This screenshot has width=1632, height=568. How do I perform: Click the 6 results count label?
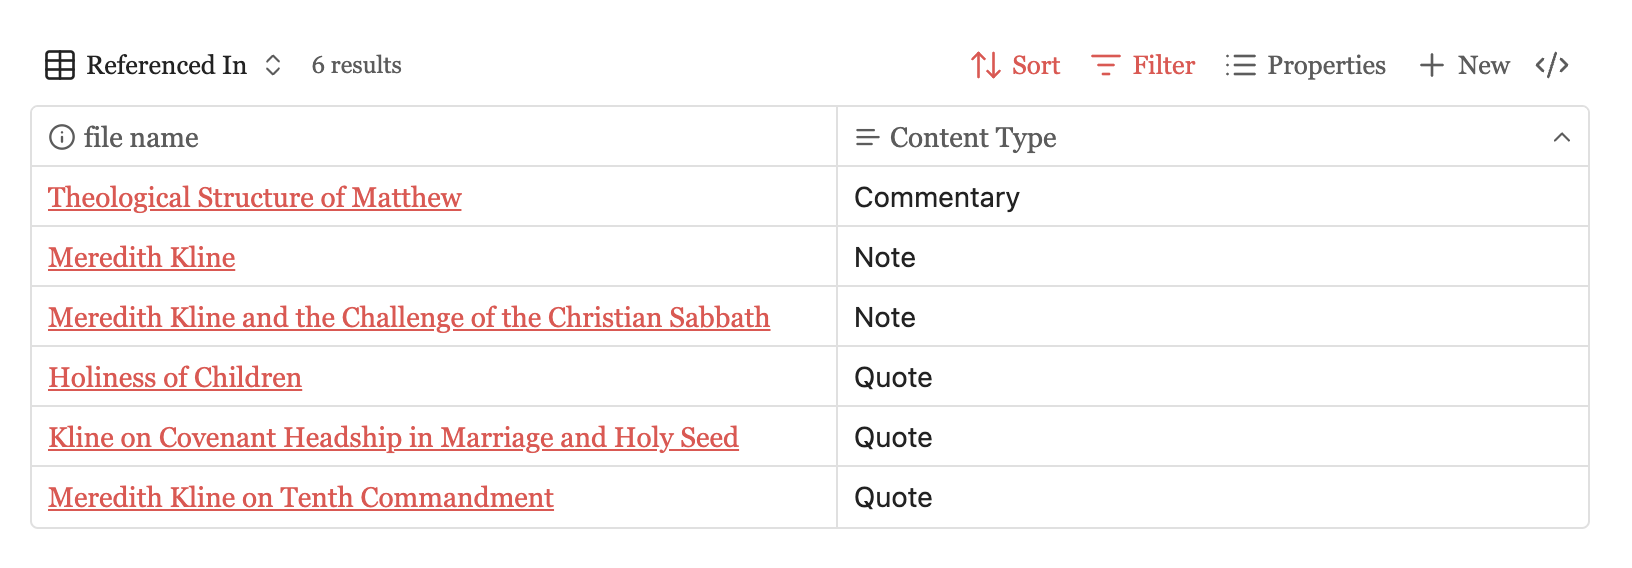tap(356, 65)
